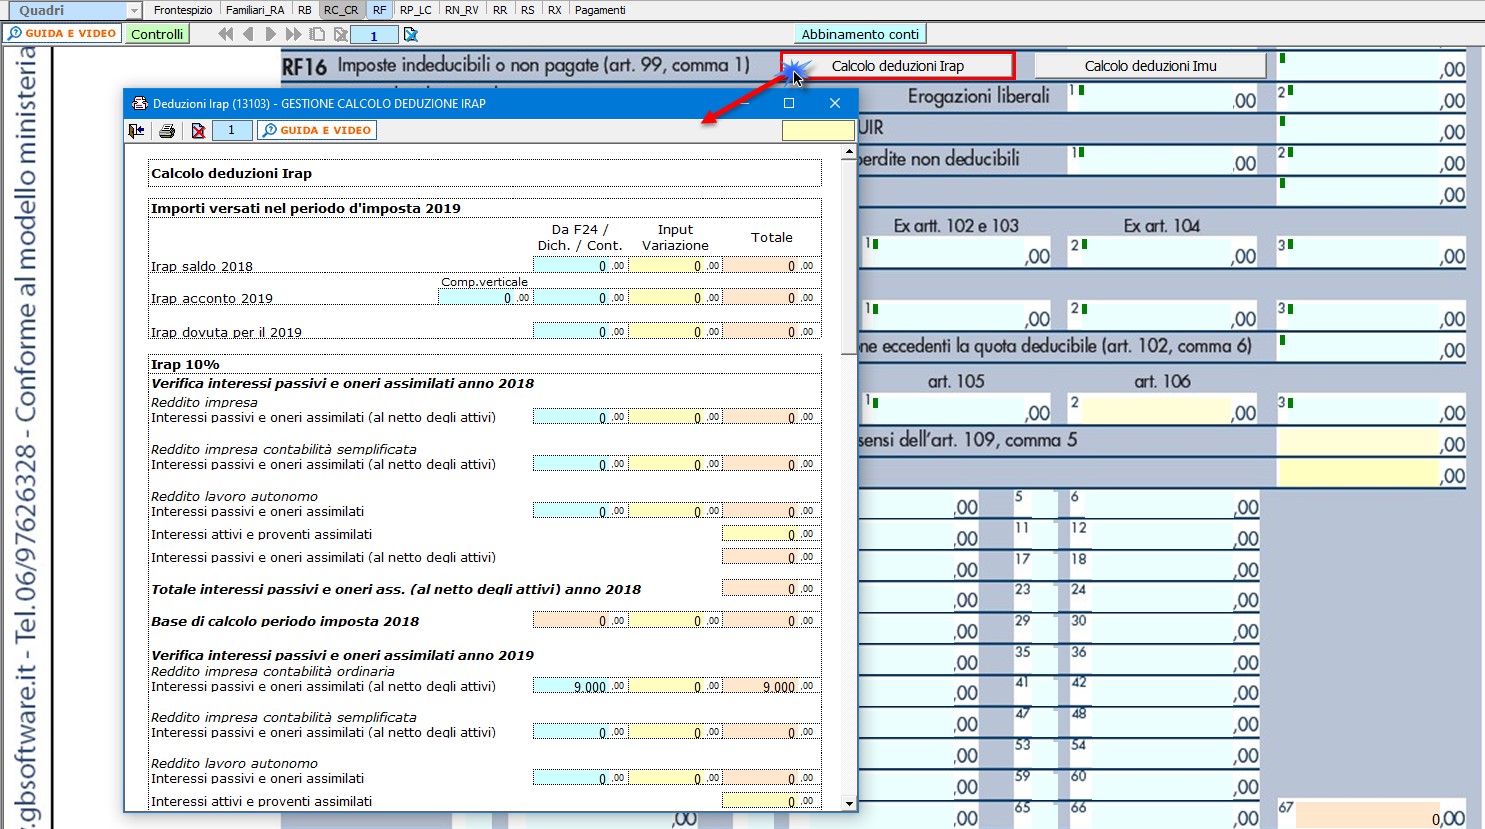This screenshot has height=829, width=1485.
Task: Click the exit door icon in Deduzioni Irap window
Action: (137, 130)
